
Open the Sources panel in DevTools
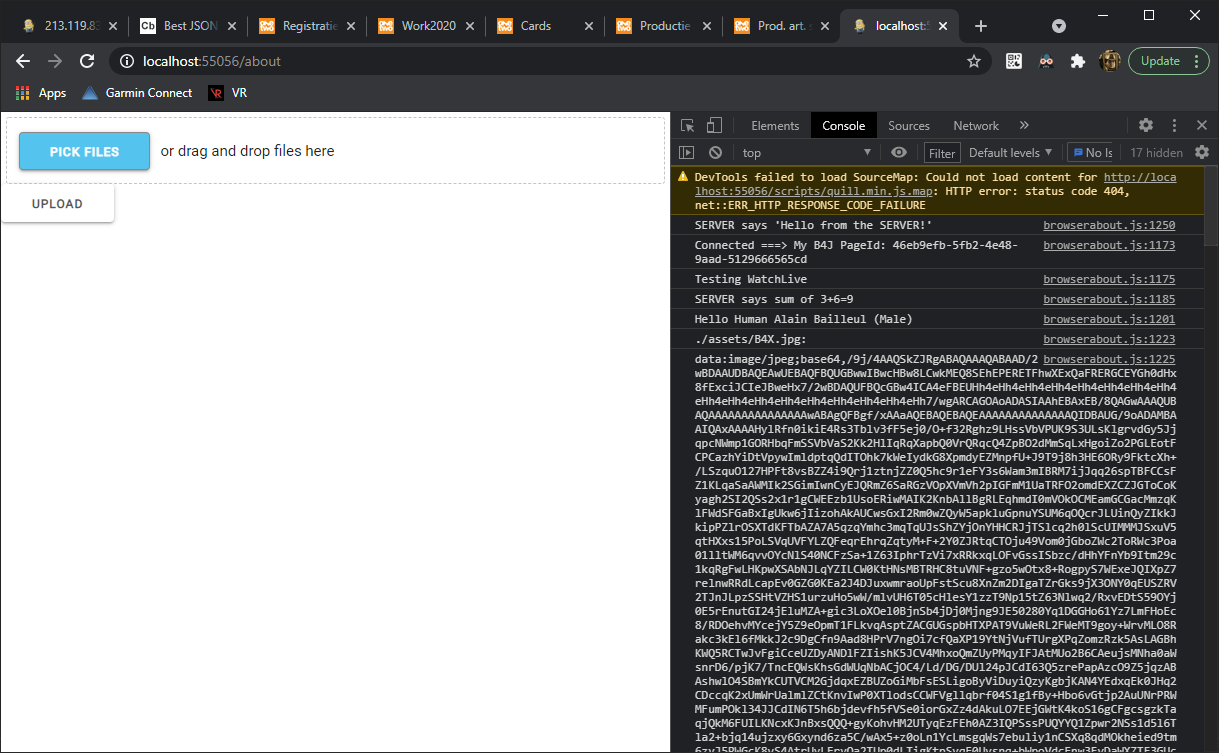tap(909, 126)
